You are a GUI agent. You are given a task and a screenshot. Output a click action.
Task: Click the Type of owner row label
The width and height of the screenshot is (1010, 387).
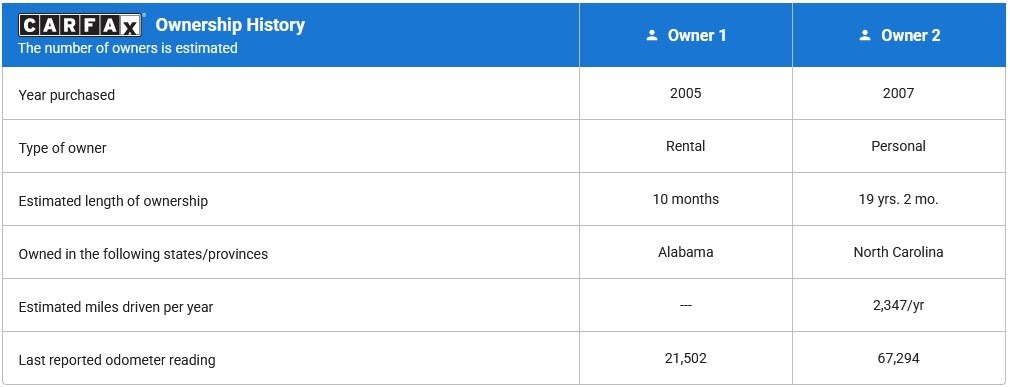(x=62, y=148)
